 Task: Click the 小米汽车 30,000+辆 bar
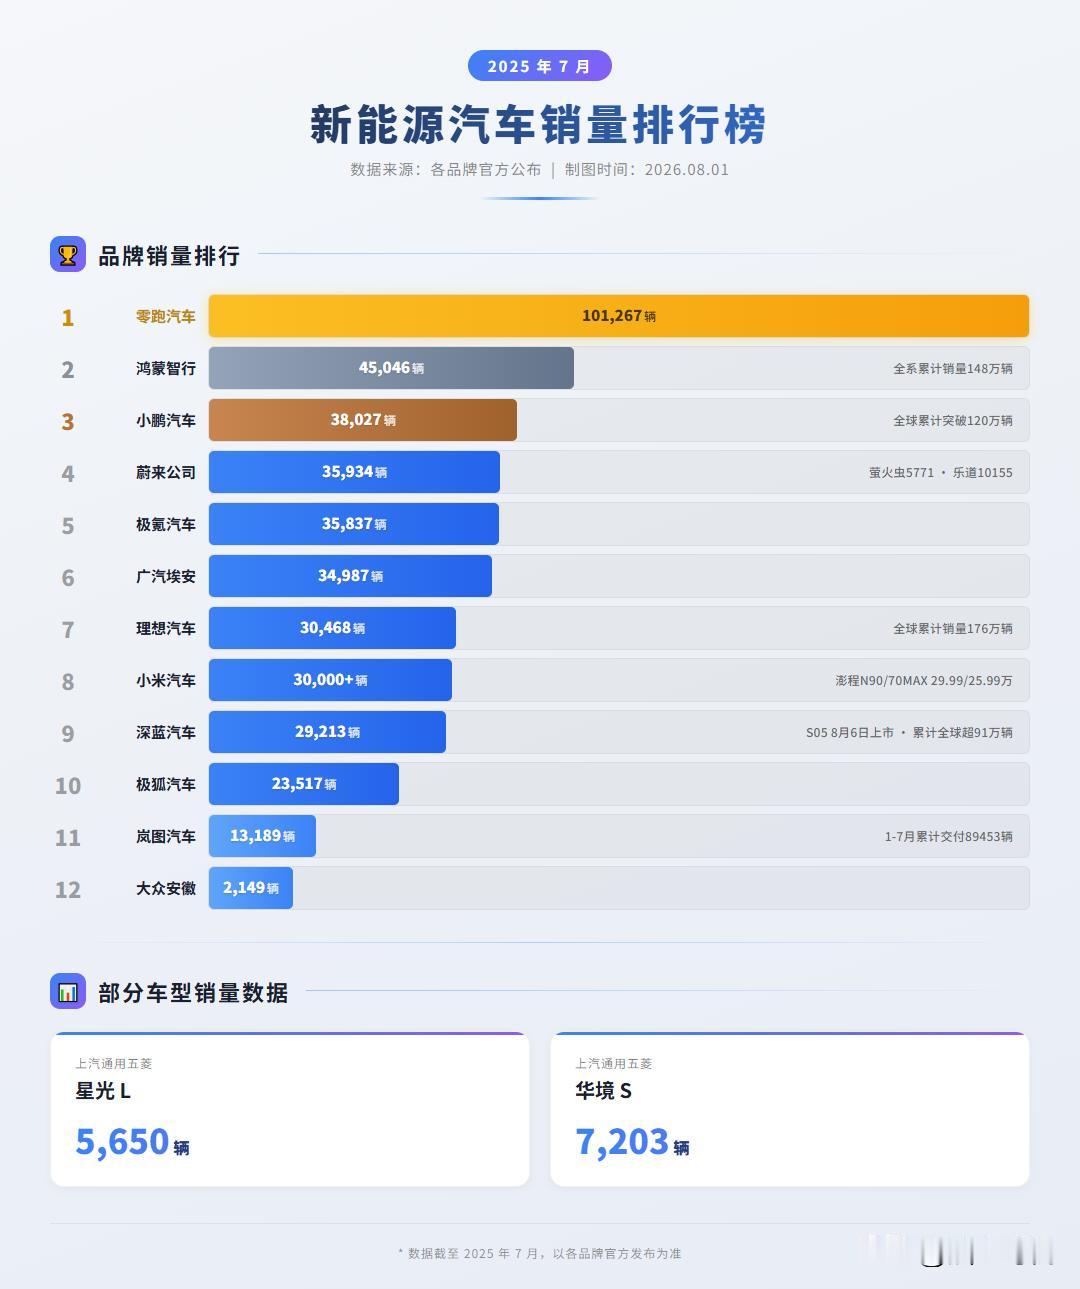[330, 680]
